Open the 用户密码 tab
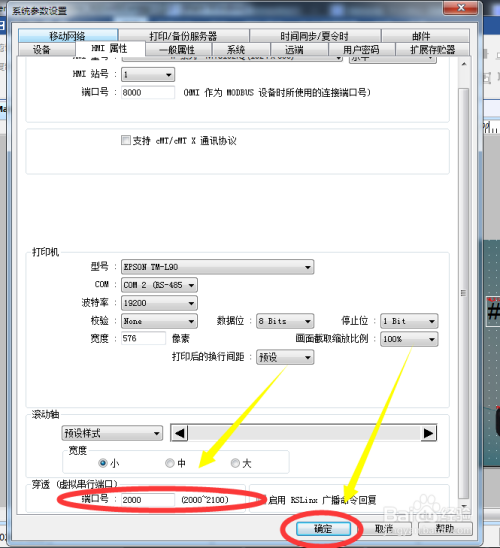Viewport: 500px width, 548px height. tap(362, 49)
